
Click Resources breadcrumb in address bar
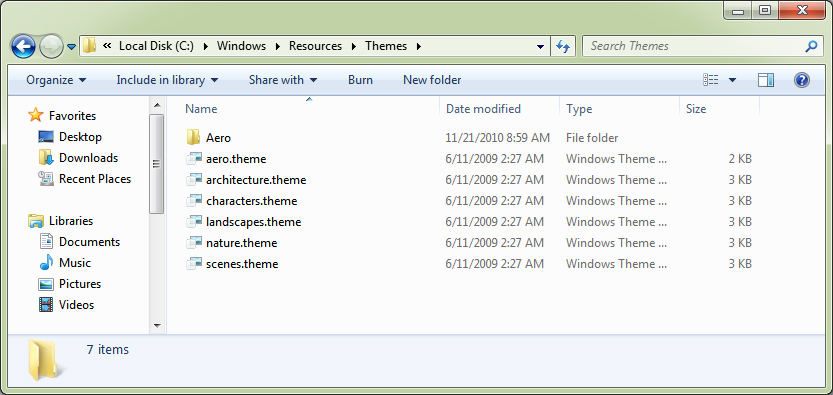point(316,46)
